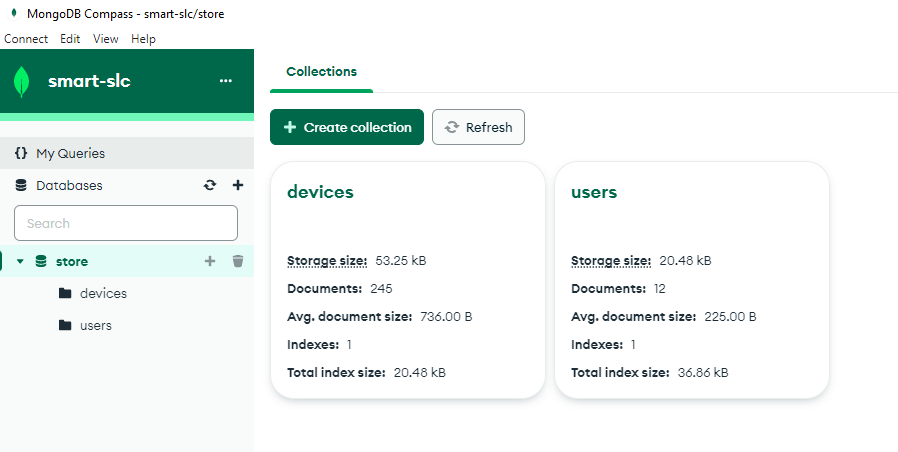
Task: Click the 20.48 kB total index size on devices
Action: [x=420, y=372]
